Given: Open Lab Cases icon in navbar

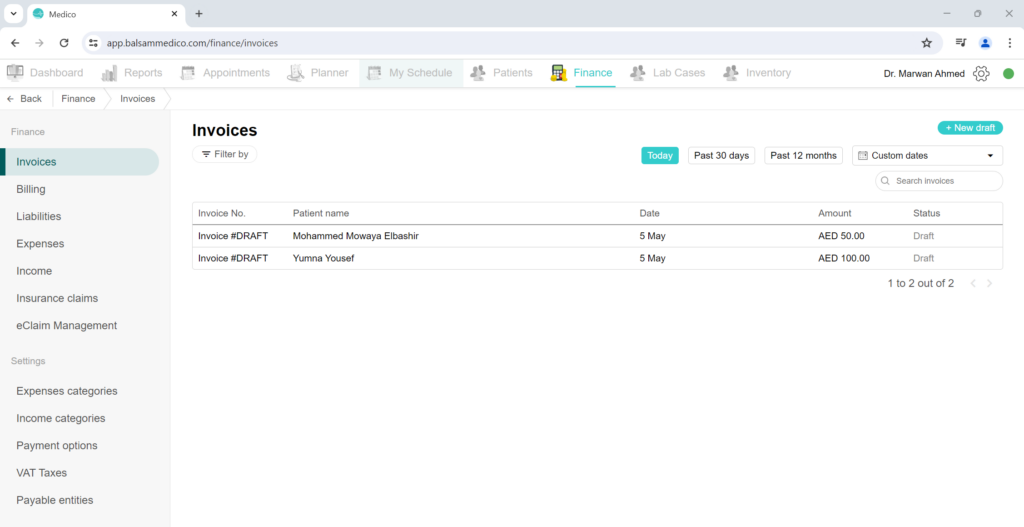Looking at the screenshot, I should 638,73.
